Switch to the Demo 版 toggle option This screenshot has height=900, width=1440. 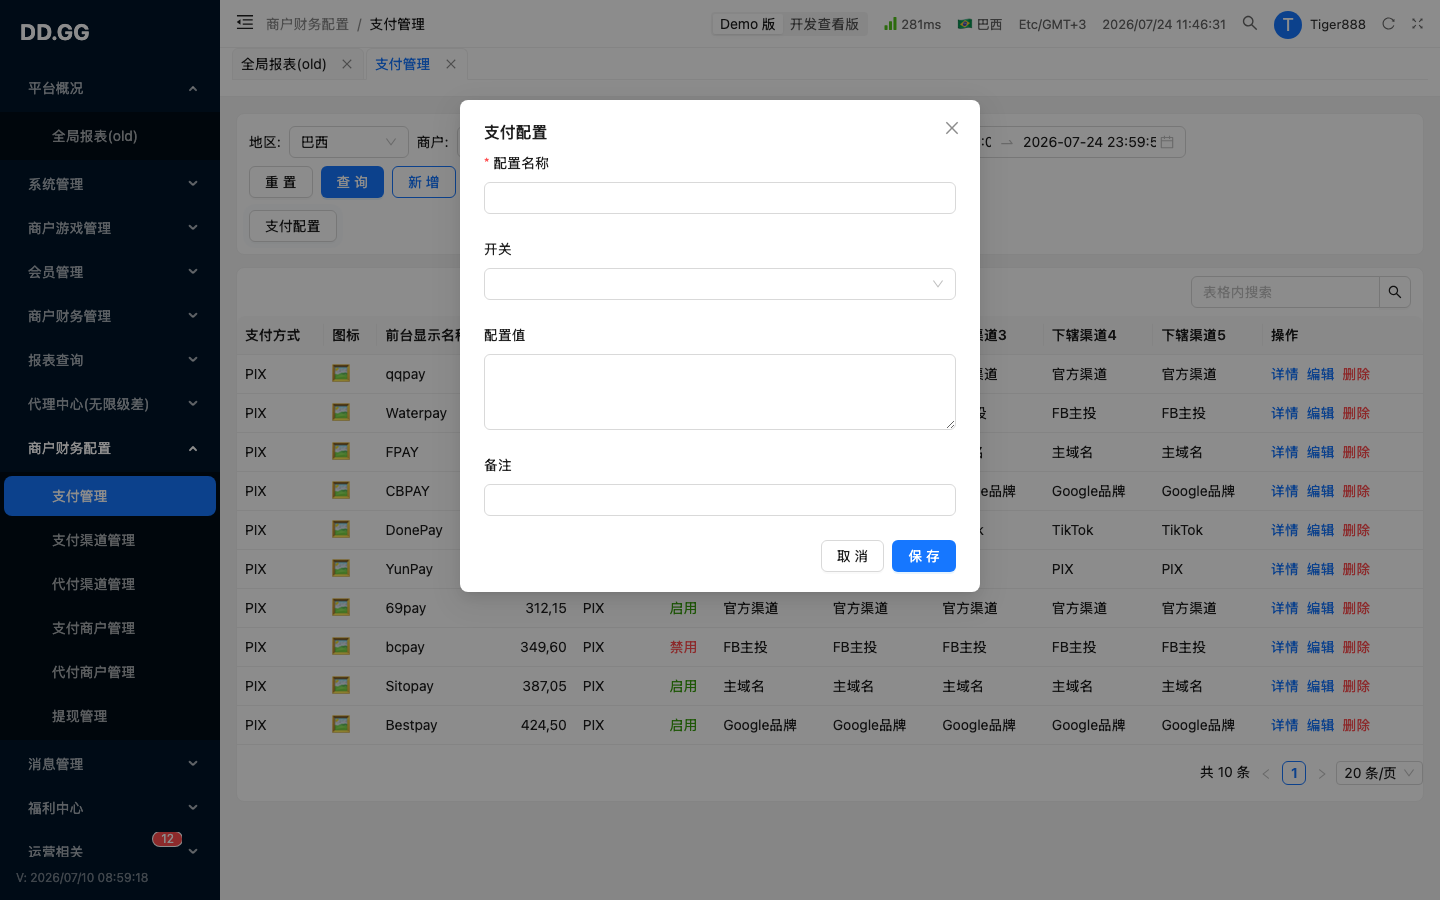tap(747, 24)
